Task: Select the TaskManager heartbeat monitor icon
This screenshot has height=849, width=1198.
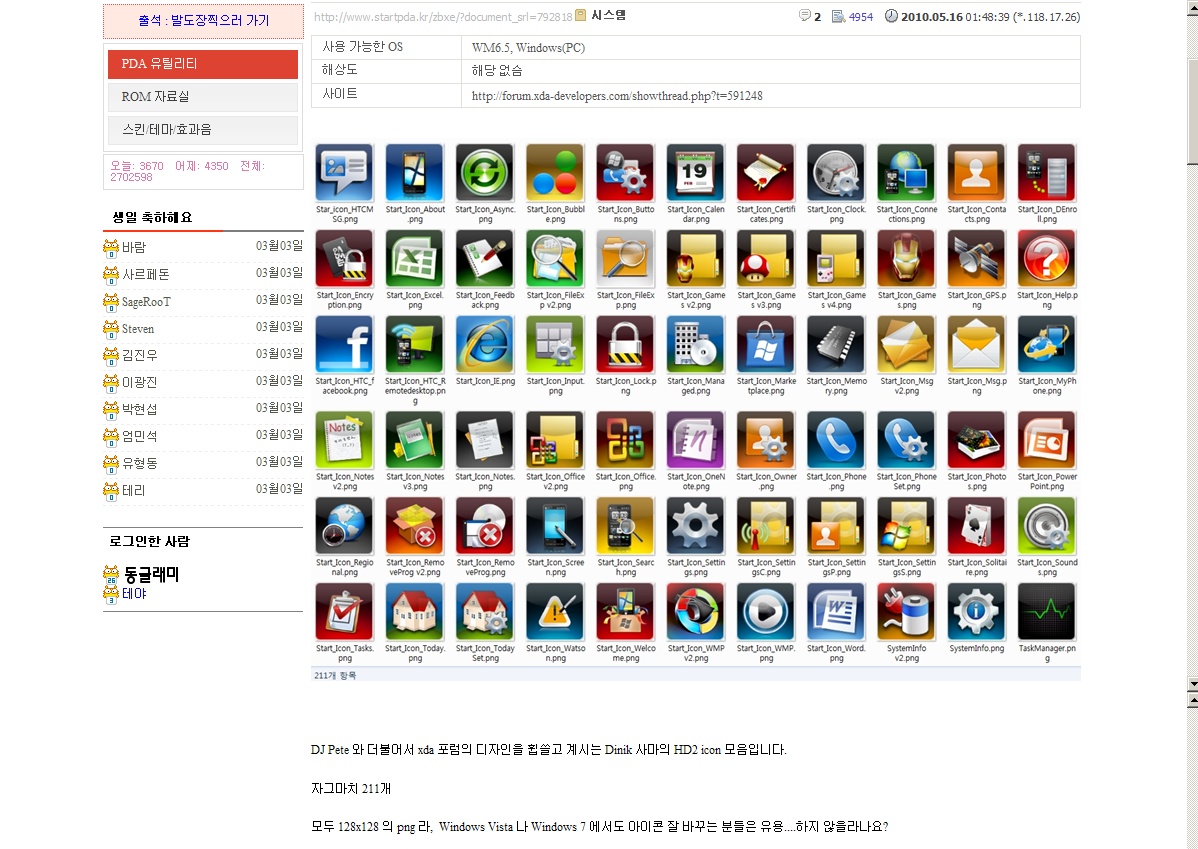Action: click(1047, 612)
